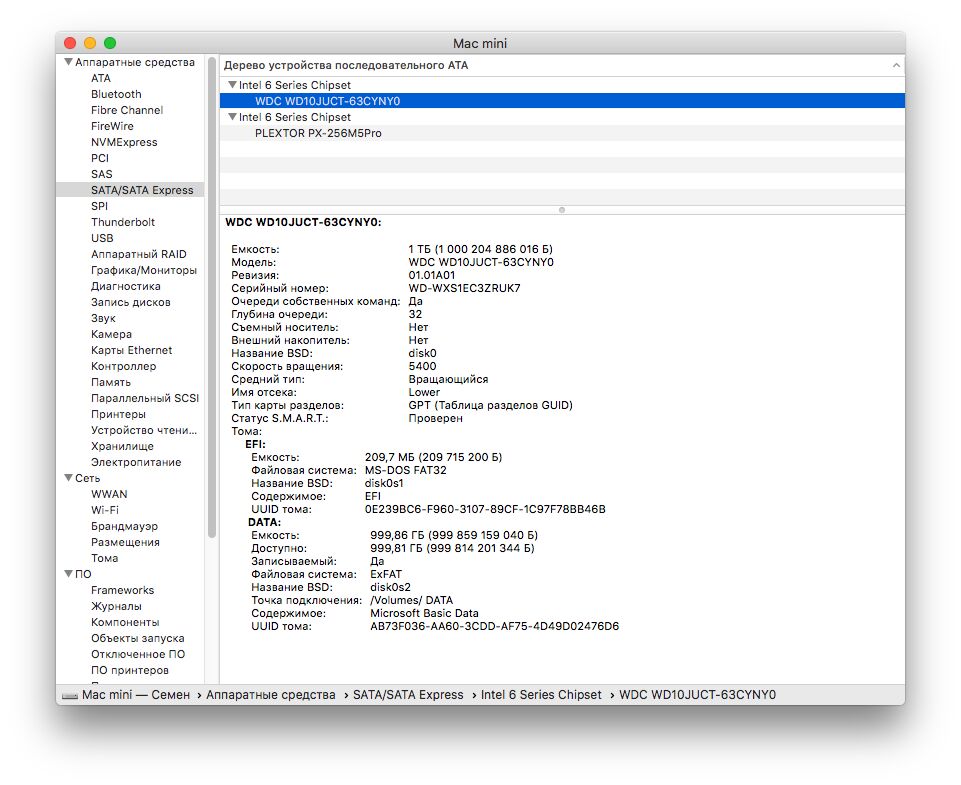Select Тома under Сеть
961x785 pixels.
[x=105, y=558]
